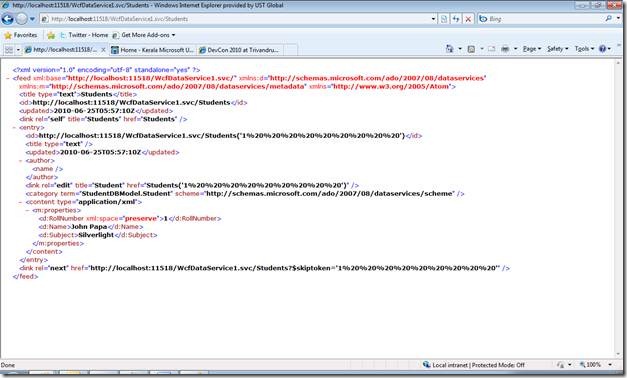Go back with the Back arrow button
Image resolution: width=627 pixels, height=378 pixels.
coord(8,19)
